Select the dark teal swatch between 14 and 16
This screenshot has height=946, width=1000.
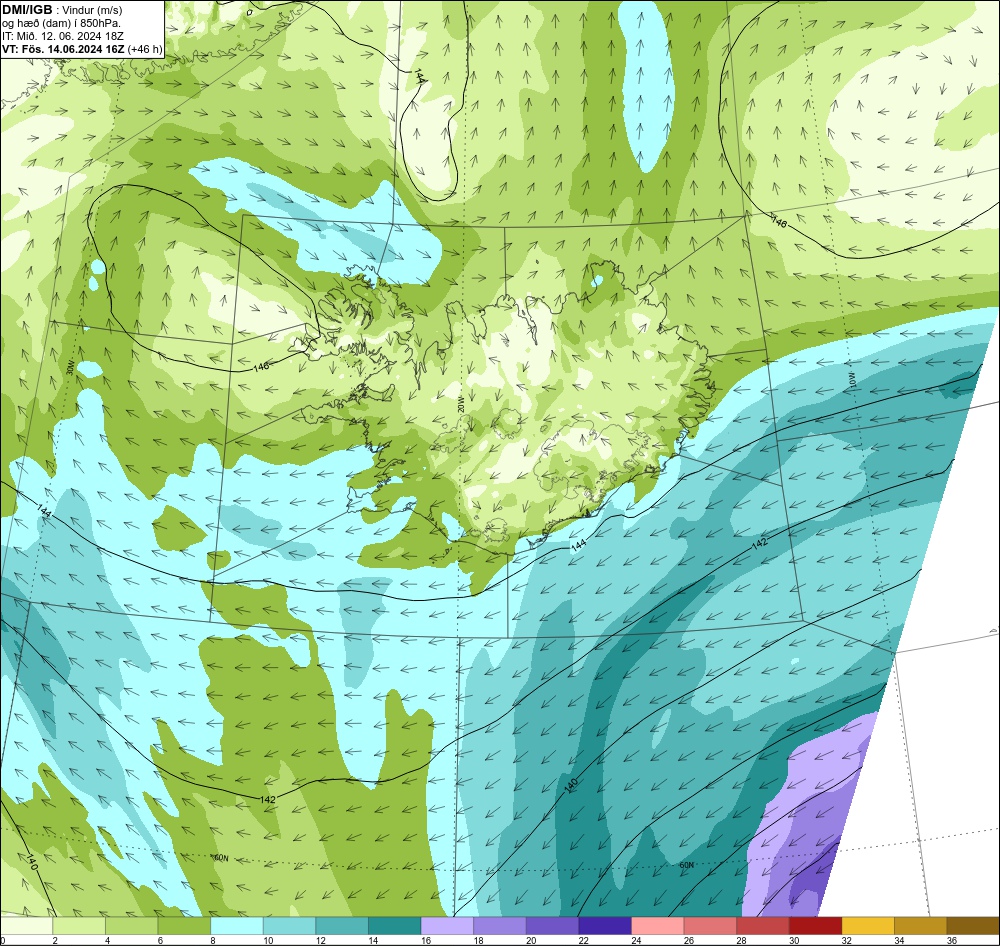coord(395,926)
